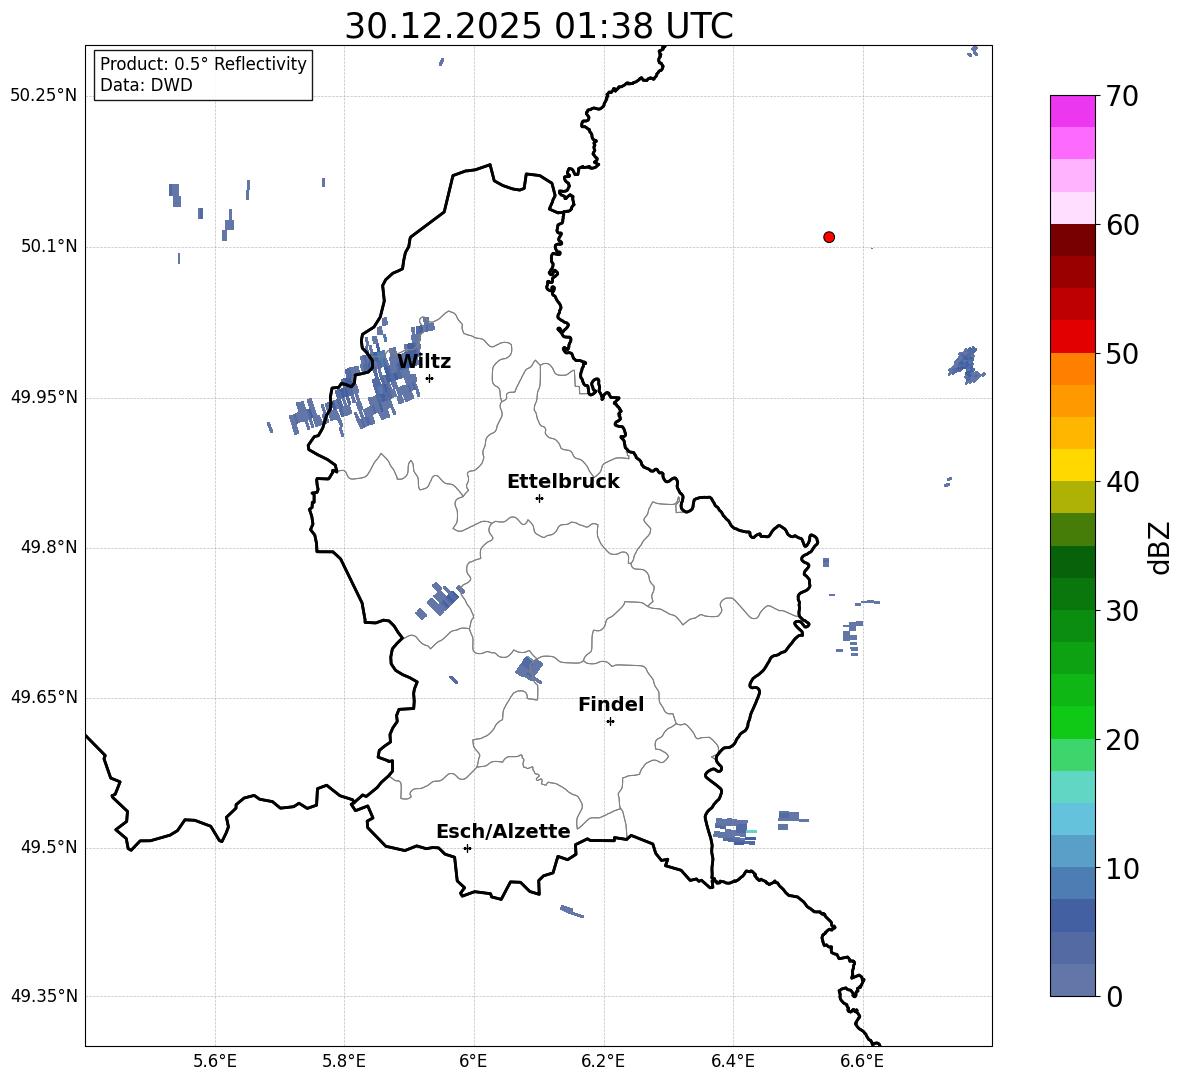The height and width of the screenshot is (1081, 1184).
Task: Click the Product: 0.5° Reflectivity text
Action: click(x=203, y=64)
